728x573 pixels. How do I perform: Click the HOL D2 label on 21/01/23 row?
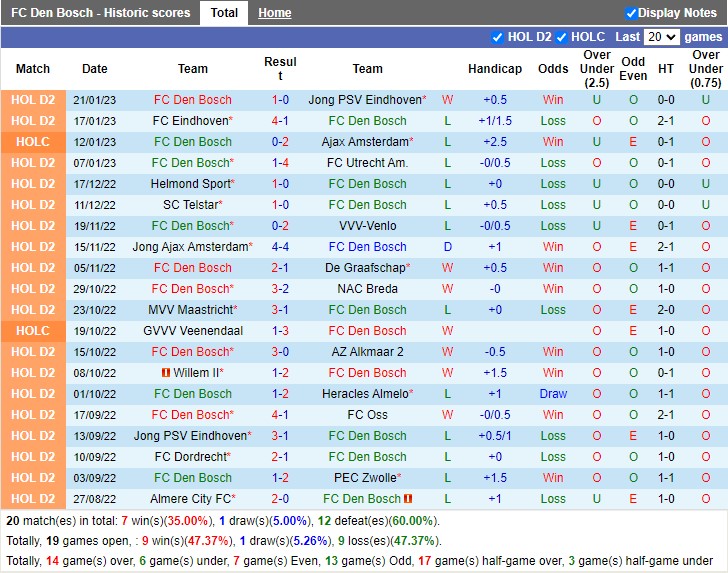(x=33, y=100)
